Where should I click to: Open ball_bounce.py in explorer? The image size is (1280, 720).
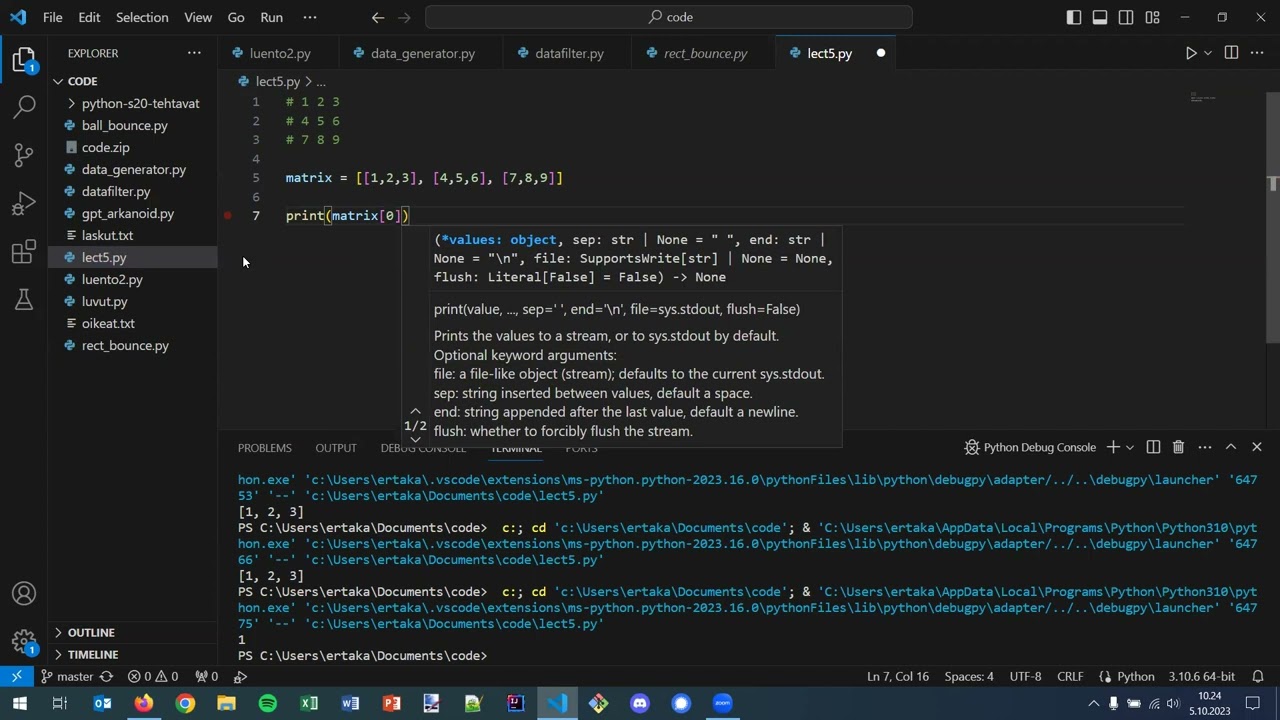(x=125, y=125)
